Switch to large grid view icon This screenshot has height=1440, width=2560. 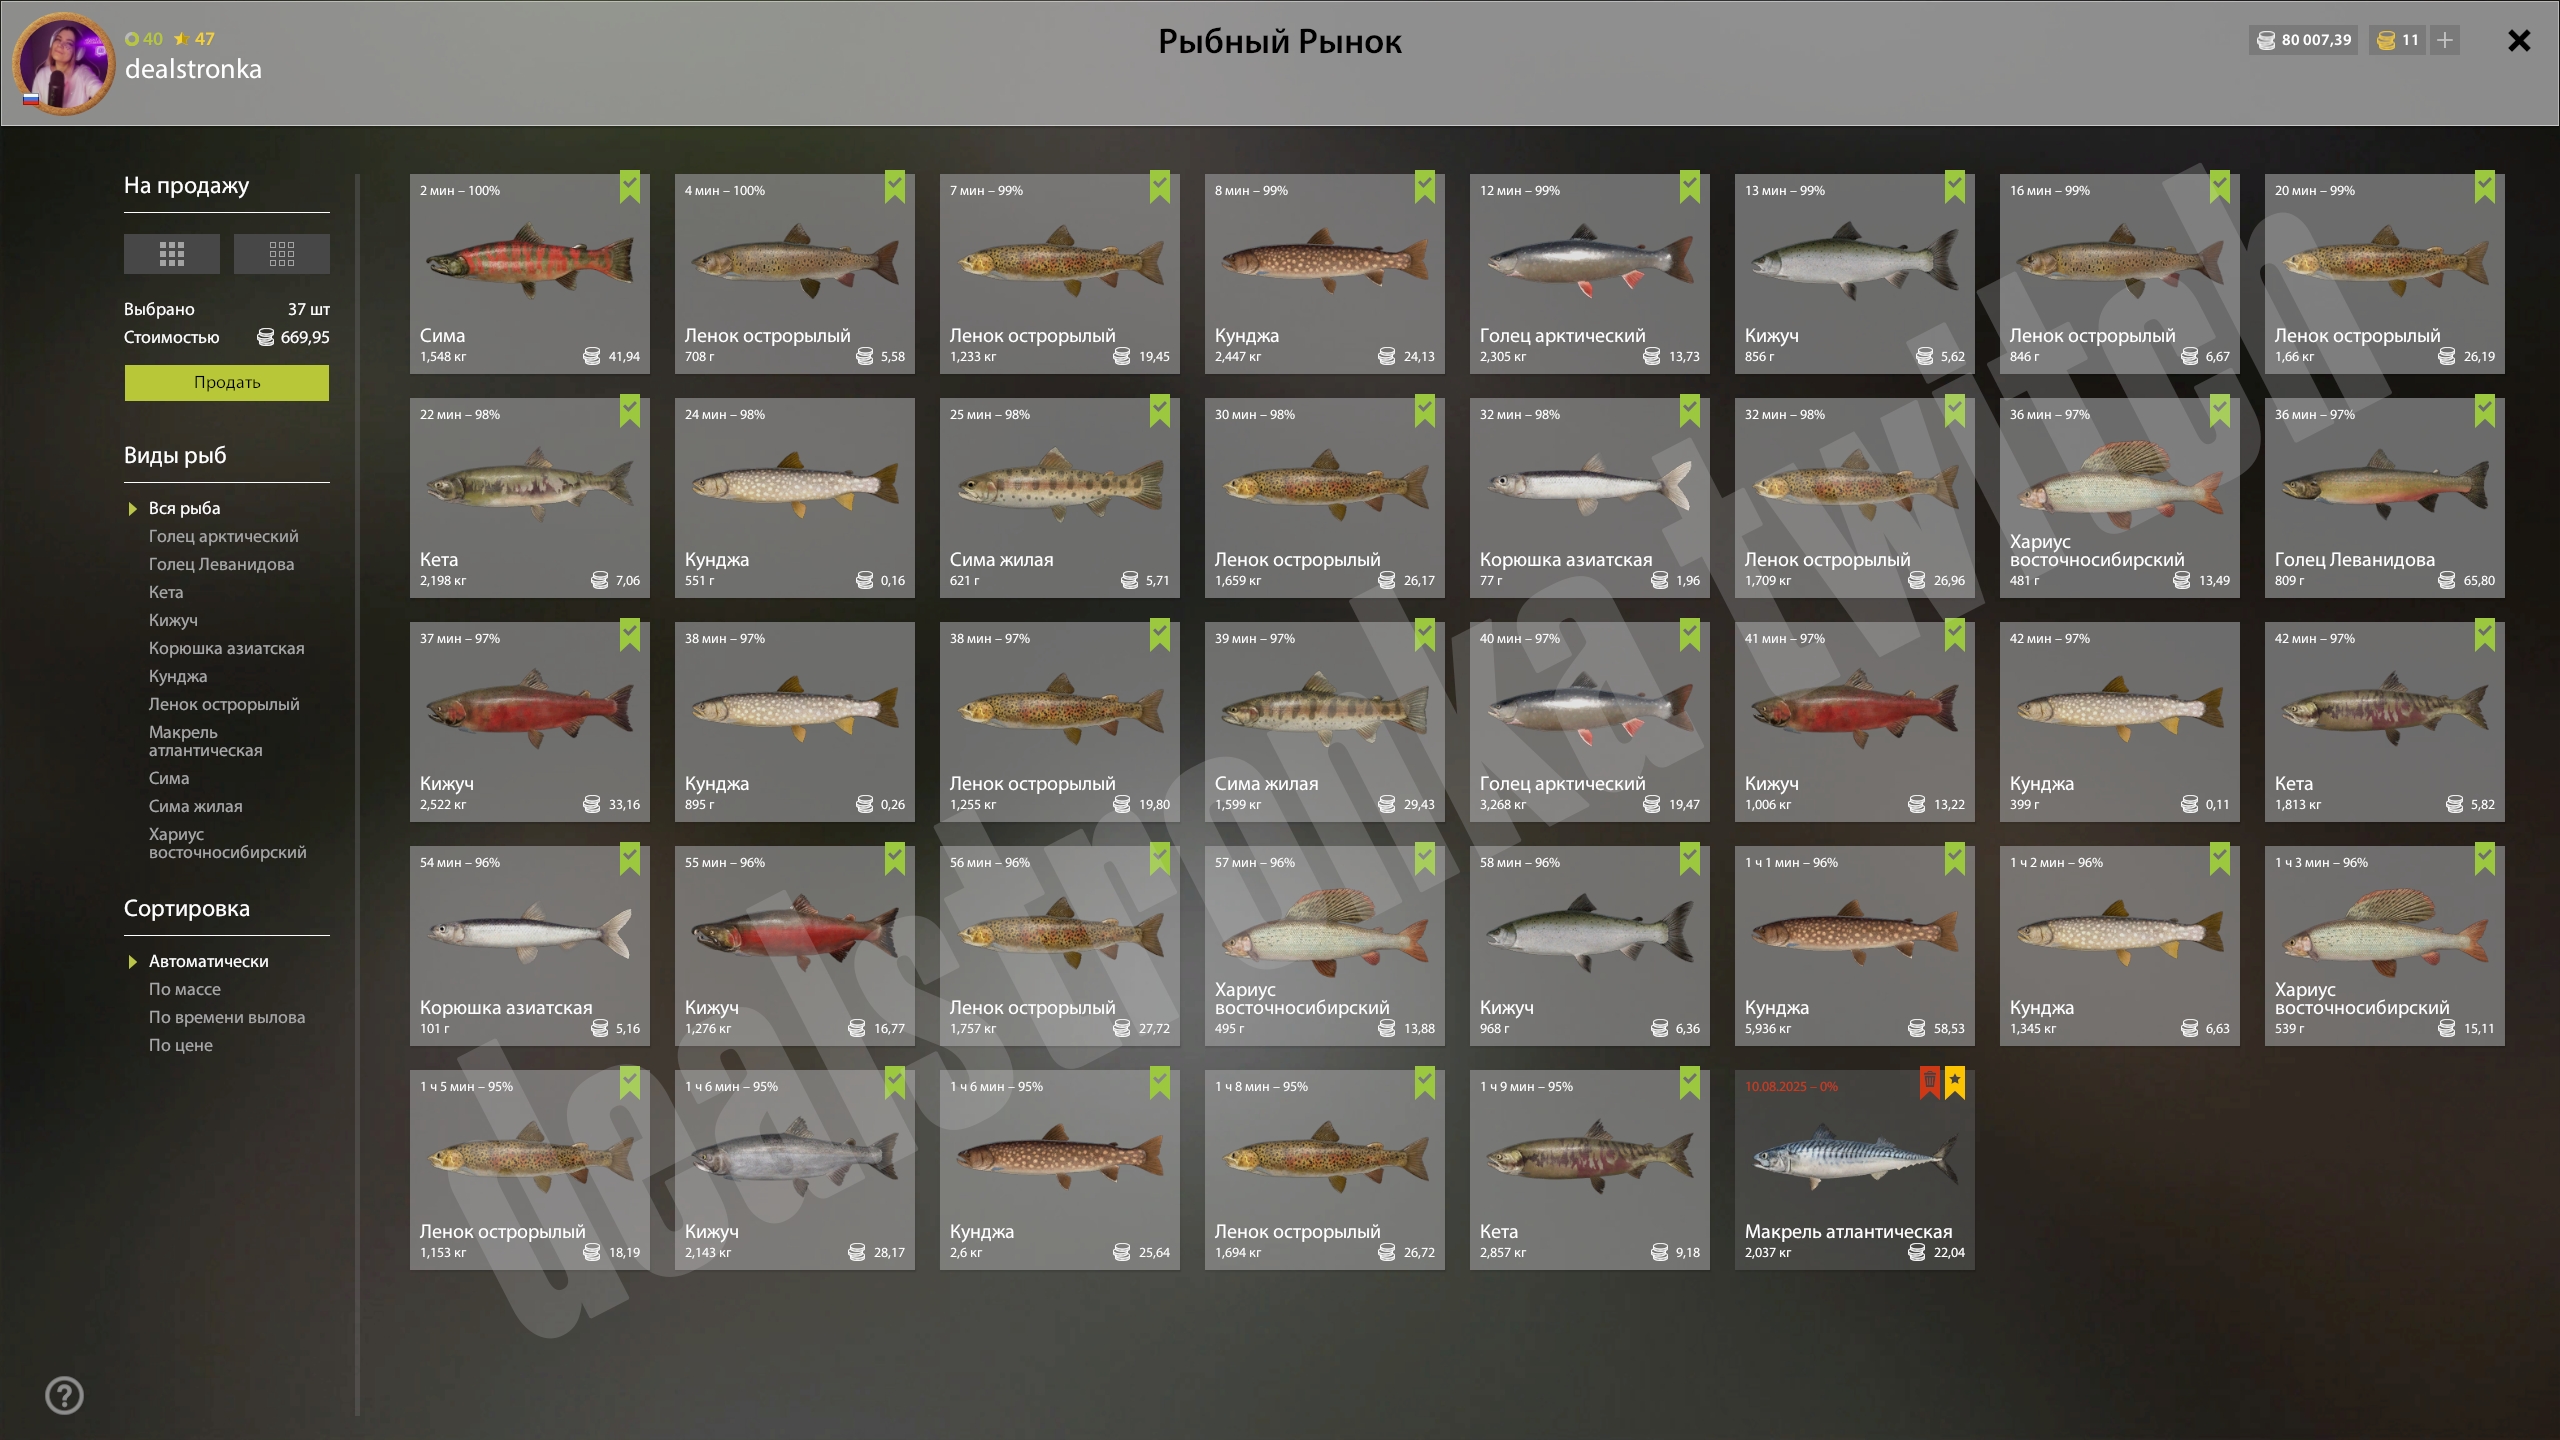coord(171,254)
